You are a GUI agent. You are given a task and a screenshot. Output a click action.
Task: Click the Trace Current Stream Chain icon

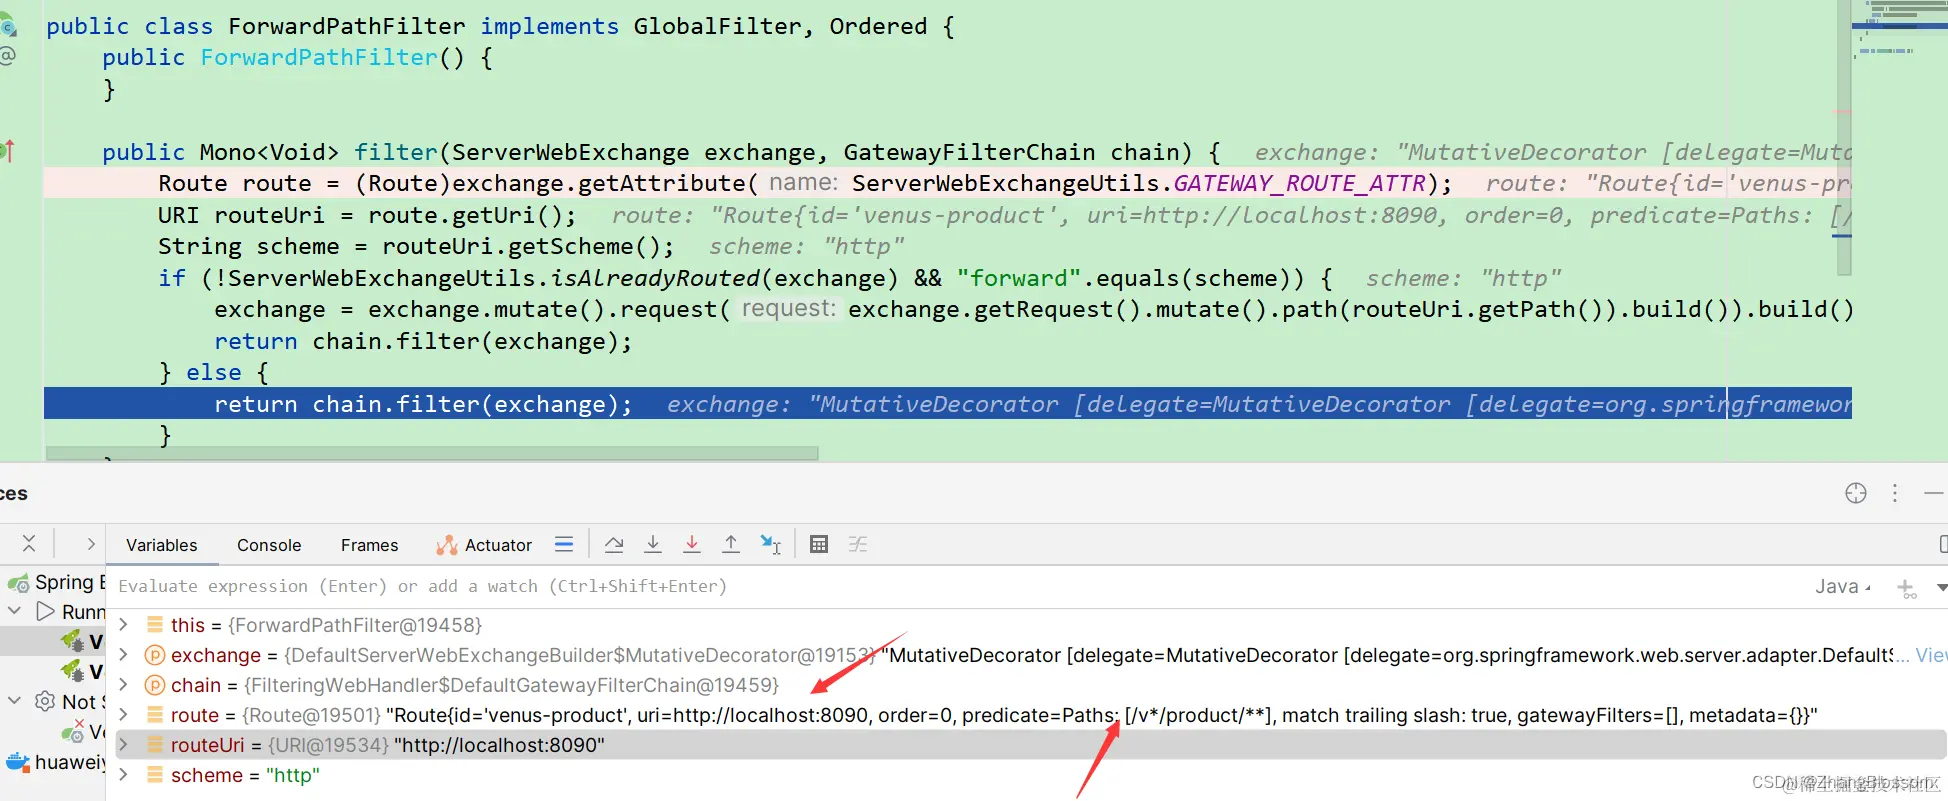tap(858, 545)
